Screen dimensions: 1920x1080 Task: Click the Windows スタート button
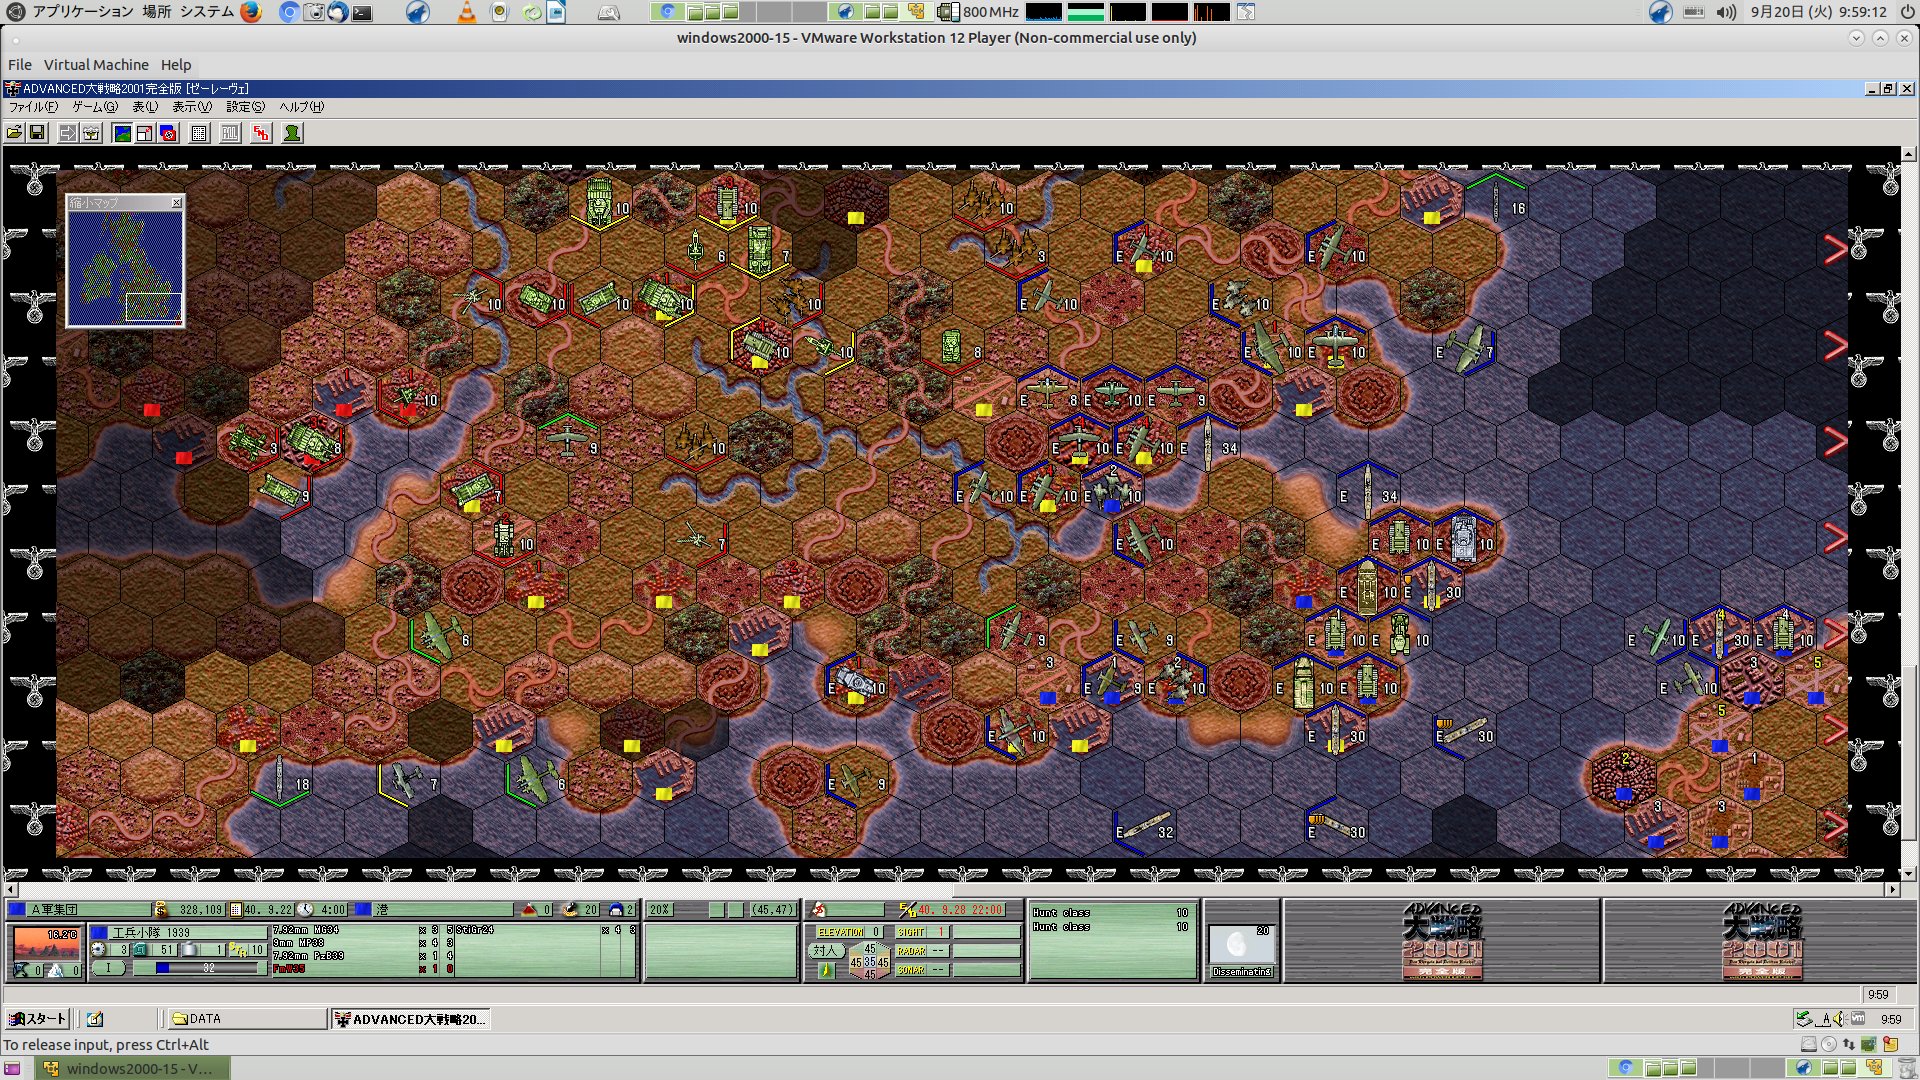point(37,1019)
